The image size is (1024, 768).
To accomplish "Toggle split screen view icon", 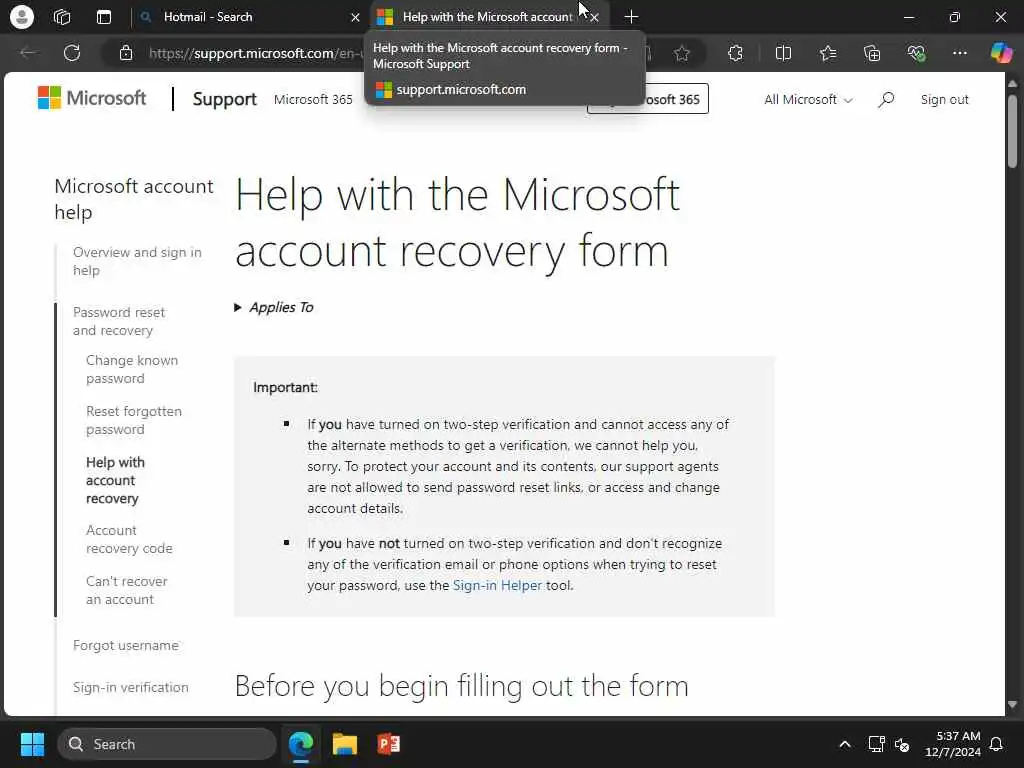I will (x=783, y=53).
